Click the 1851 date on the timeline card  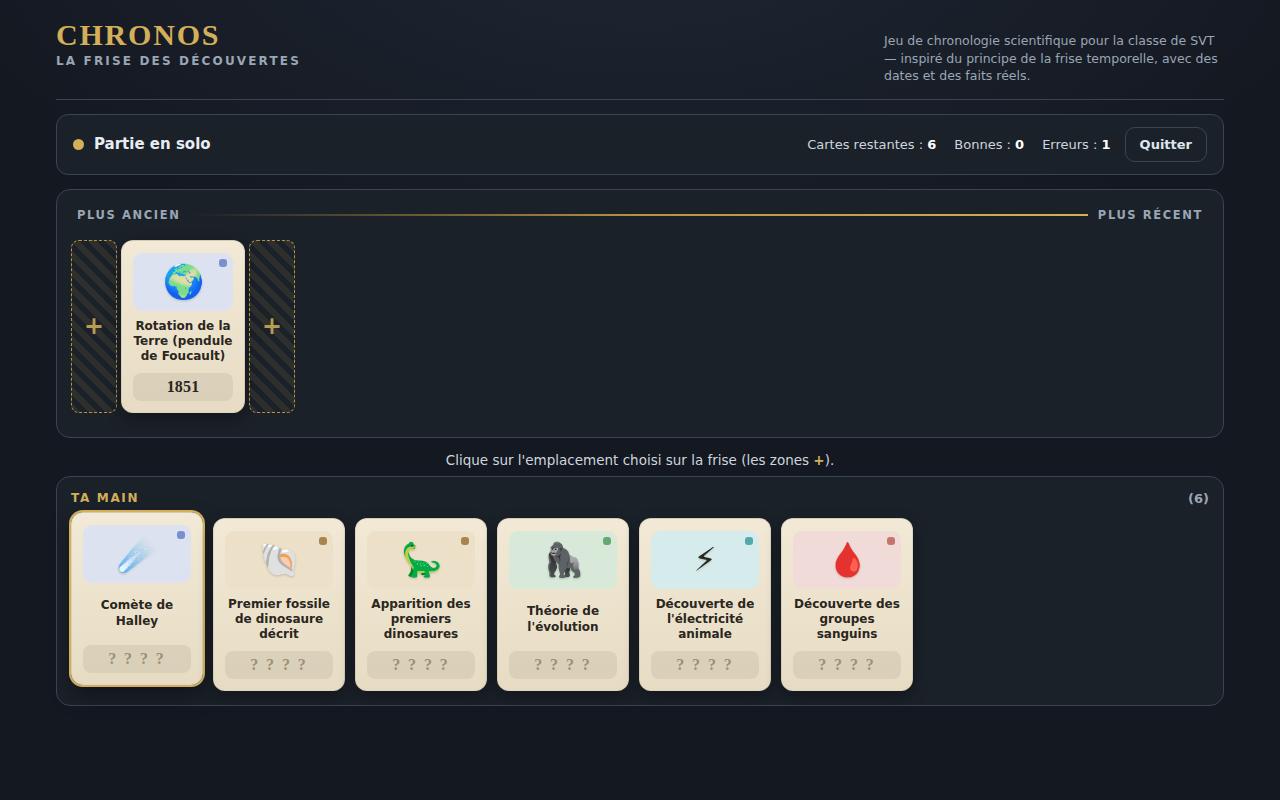coord(183,387)
